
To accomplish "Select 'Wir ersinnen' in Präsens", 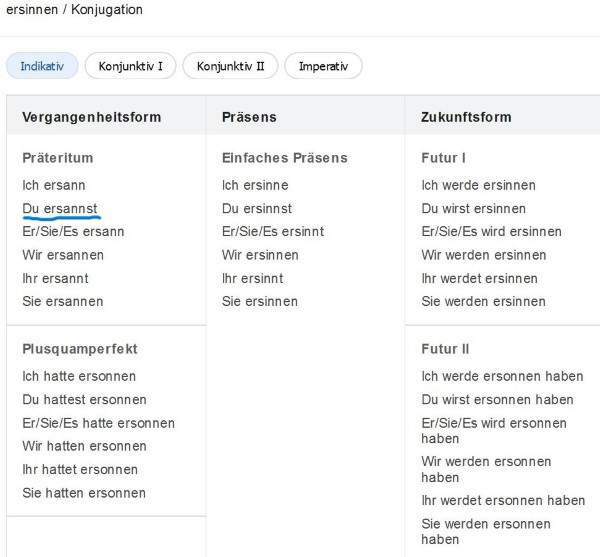I will click(x=260, y=255).
